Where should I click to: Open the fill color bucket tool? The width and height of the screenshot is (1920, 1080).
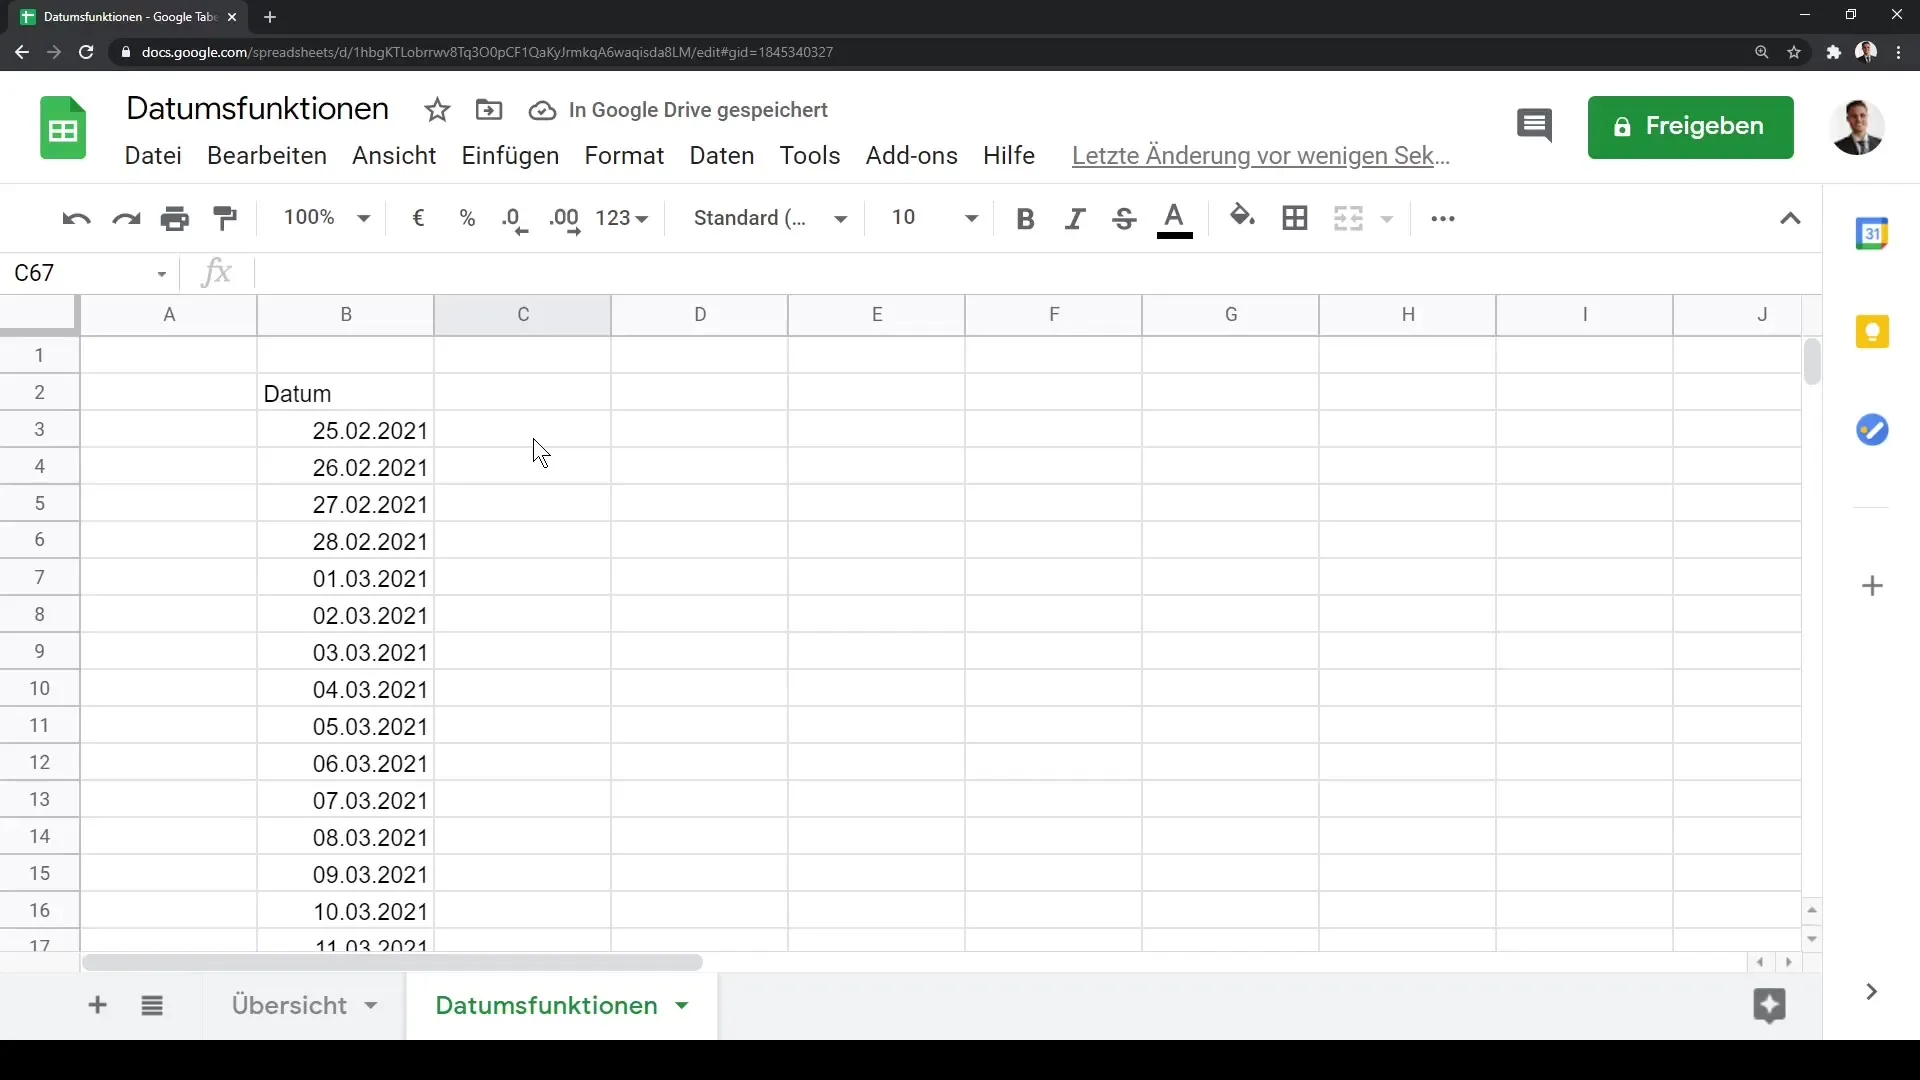click(x=1242, y=217)
